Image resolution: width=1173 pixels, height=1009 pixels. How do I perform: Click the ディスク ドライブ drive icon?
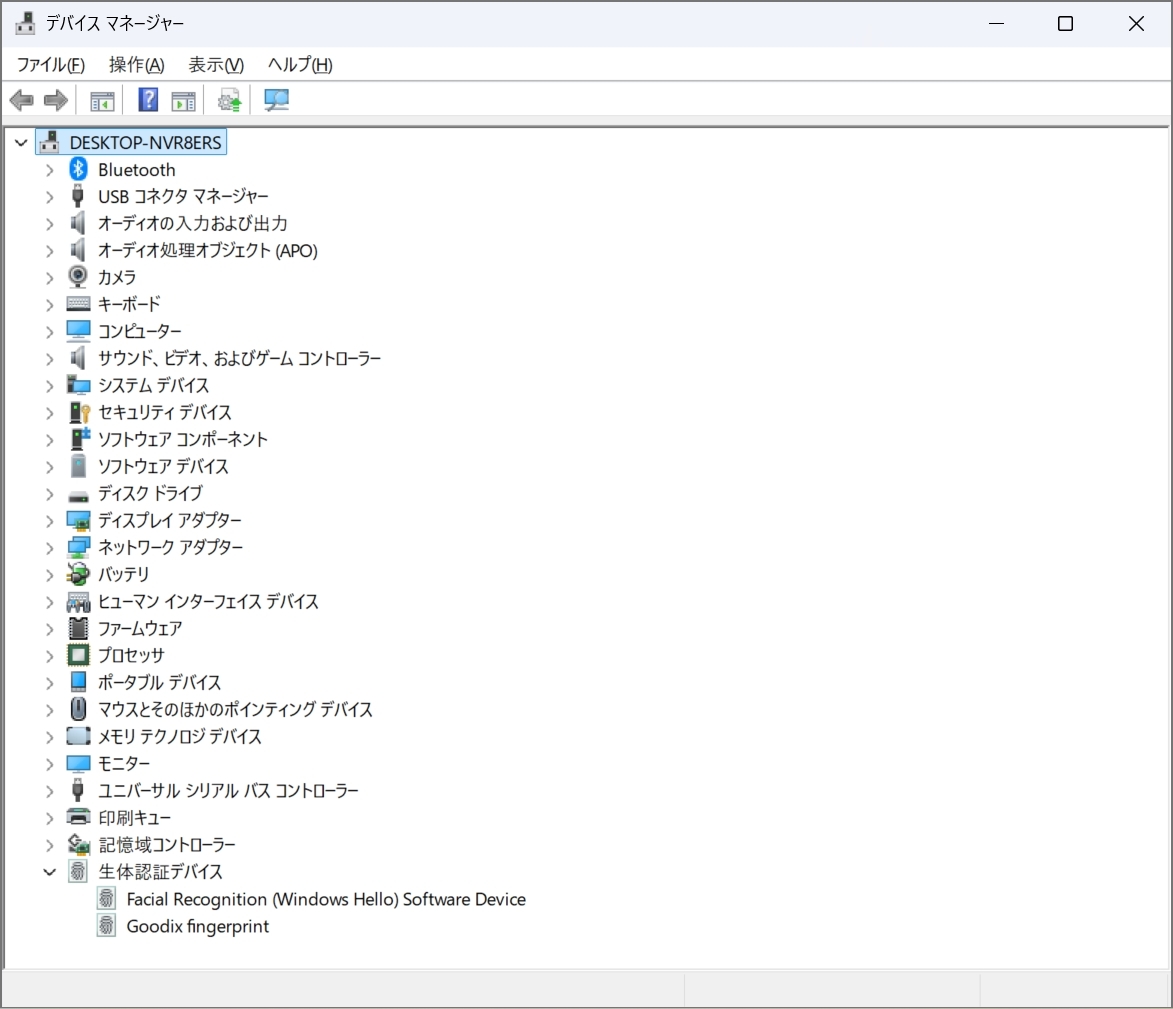click(x=78, y=495)
